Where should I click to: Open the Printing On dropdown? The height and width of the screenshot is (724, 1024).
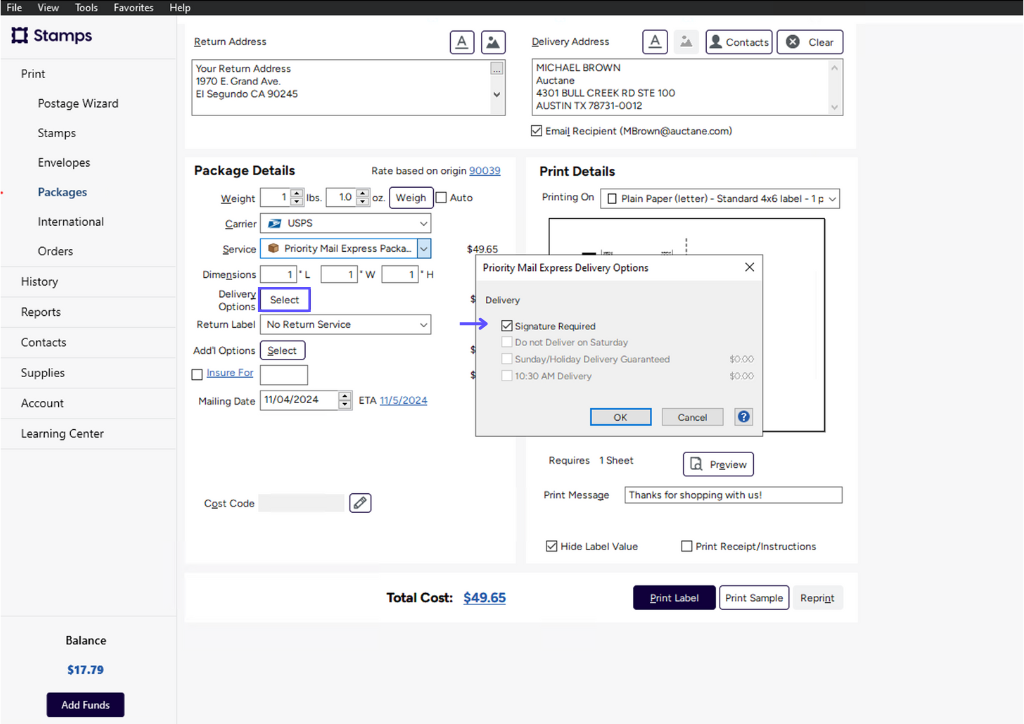720,198
